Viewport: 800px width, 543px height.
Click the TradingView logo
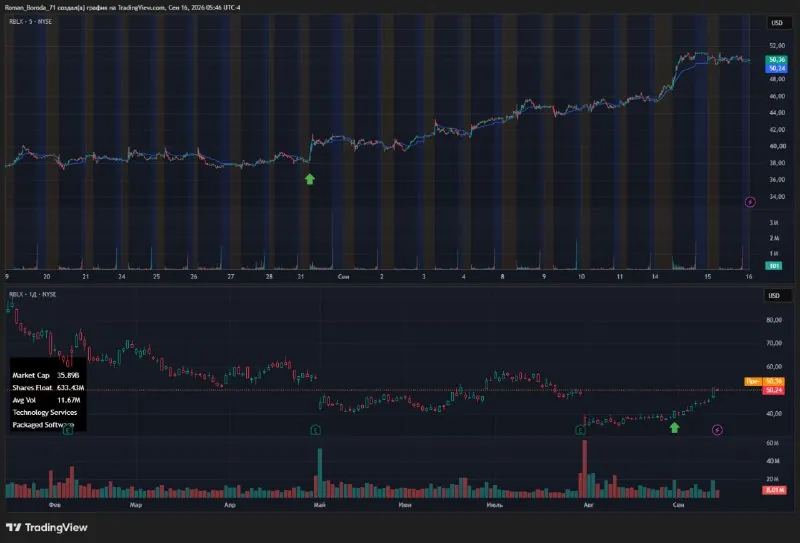47,527
